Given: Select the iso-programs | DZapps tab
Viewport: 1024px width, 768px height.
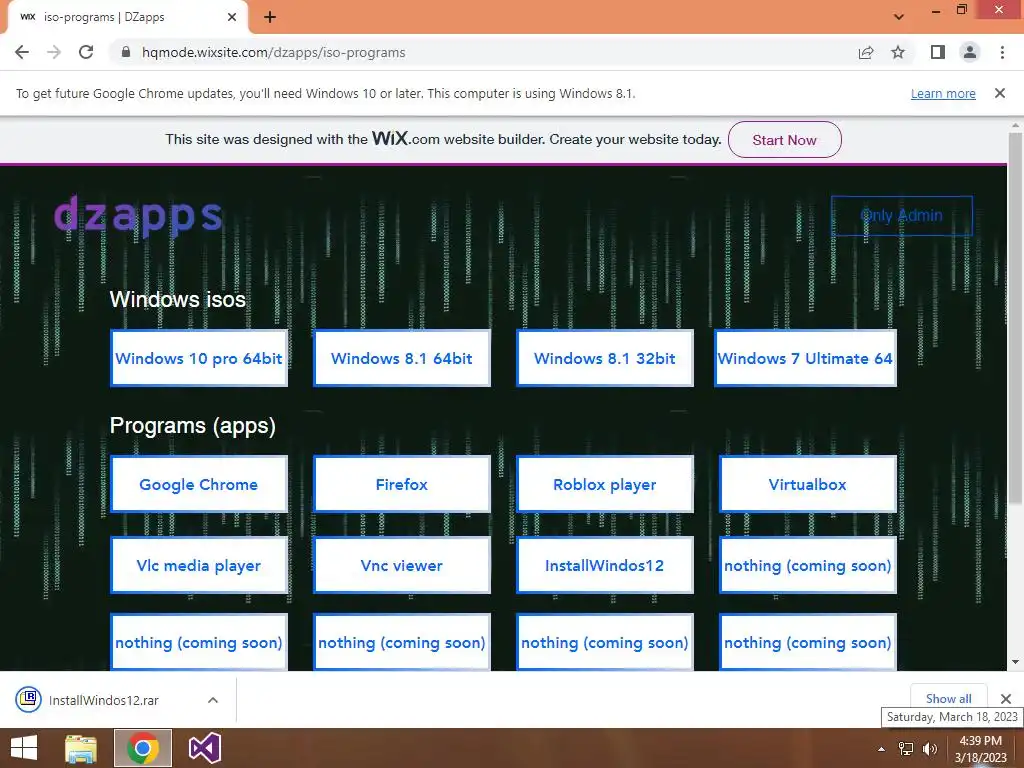Looking at the screenshot, I should click(x=127, y=17).
